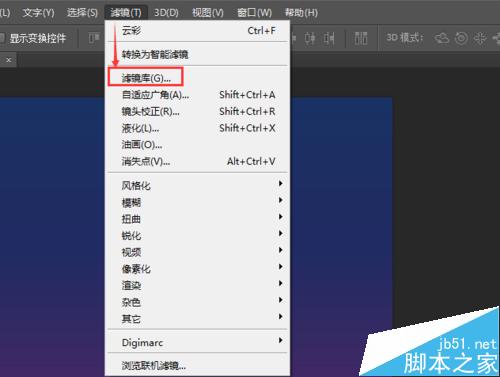
Task: Open 镜头校正(R)... filter
Action: [x=197, y=112]
